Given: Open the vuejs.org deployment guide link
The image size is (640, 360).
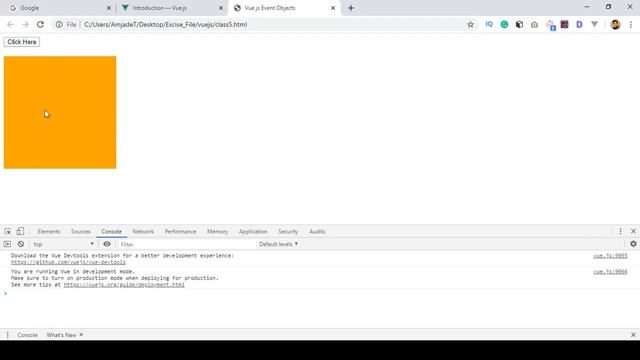Looking at the screenshot, I should (x=124, y=284).
